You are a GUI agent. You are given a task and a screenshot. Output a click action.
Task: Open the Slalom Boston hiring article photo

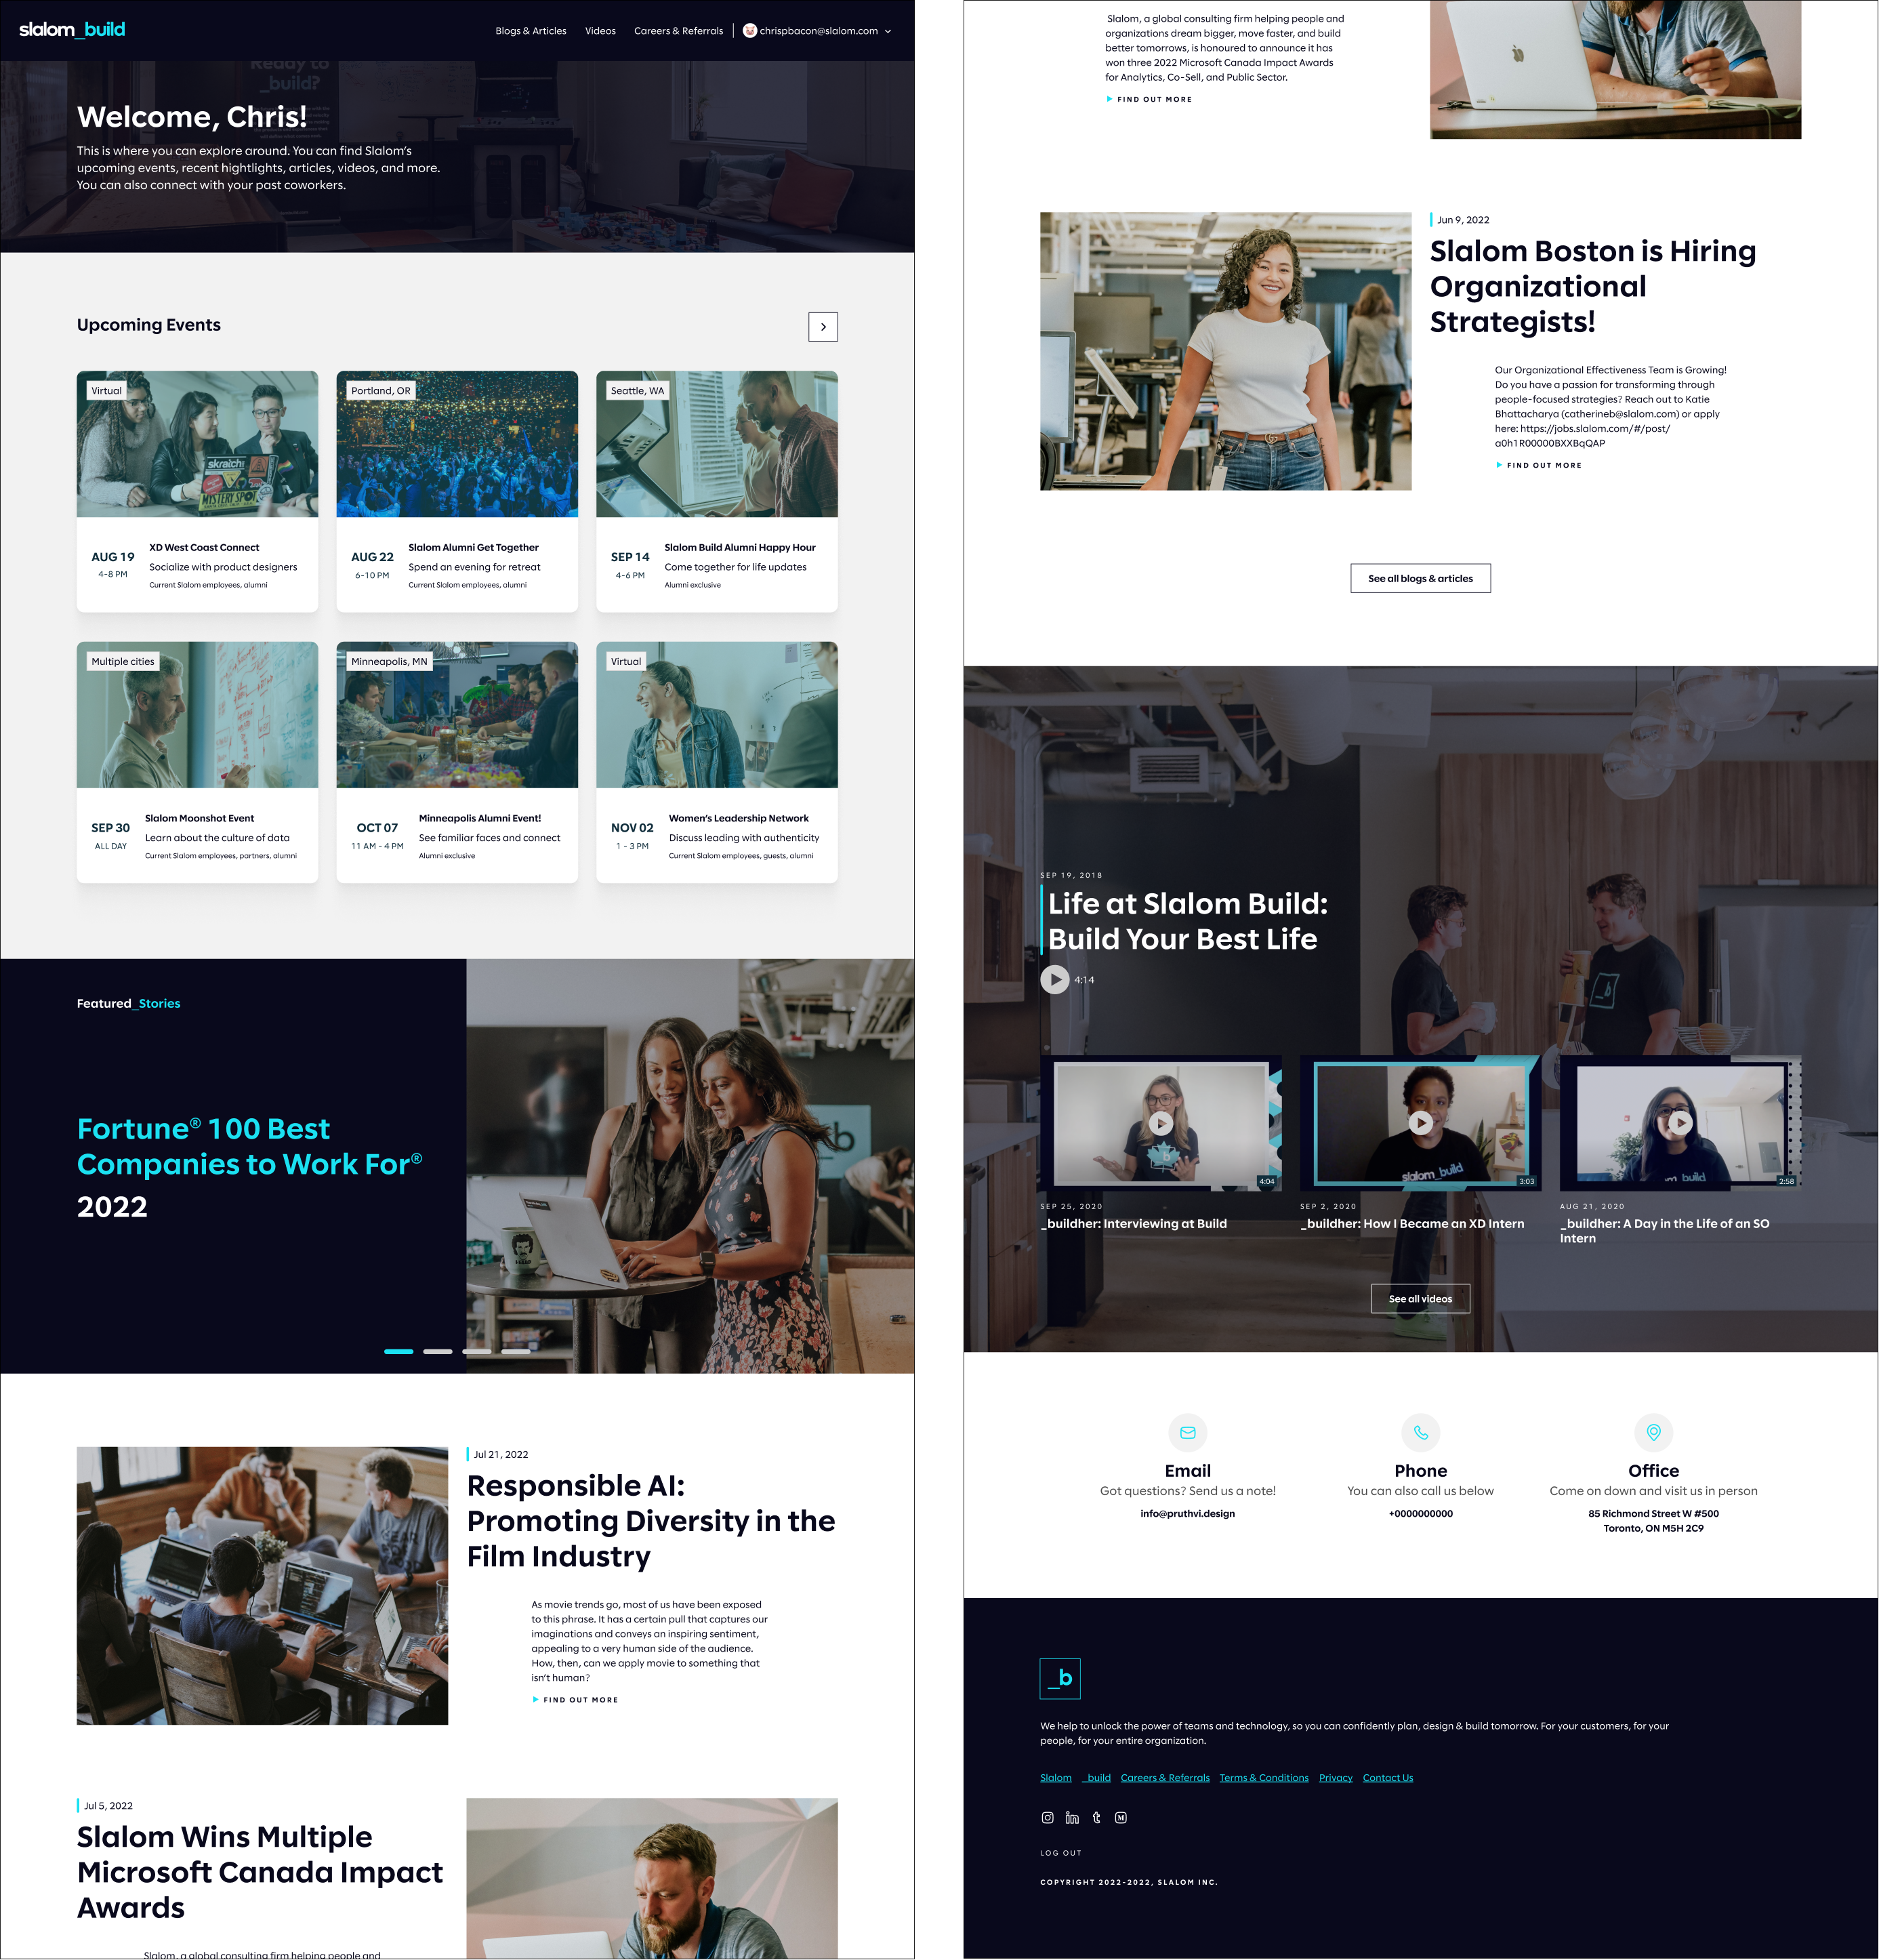tap(1225, 351)
